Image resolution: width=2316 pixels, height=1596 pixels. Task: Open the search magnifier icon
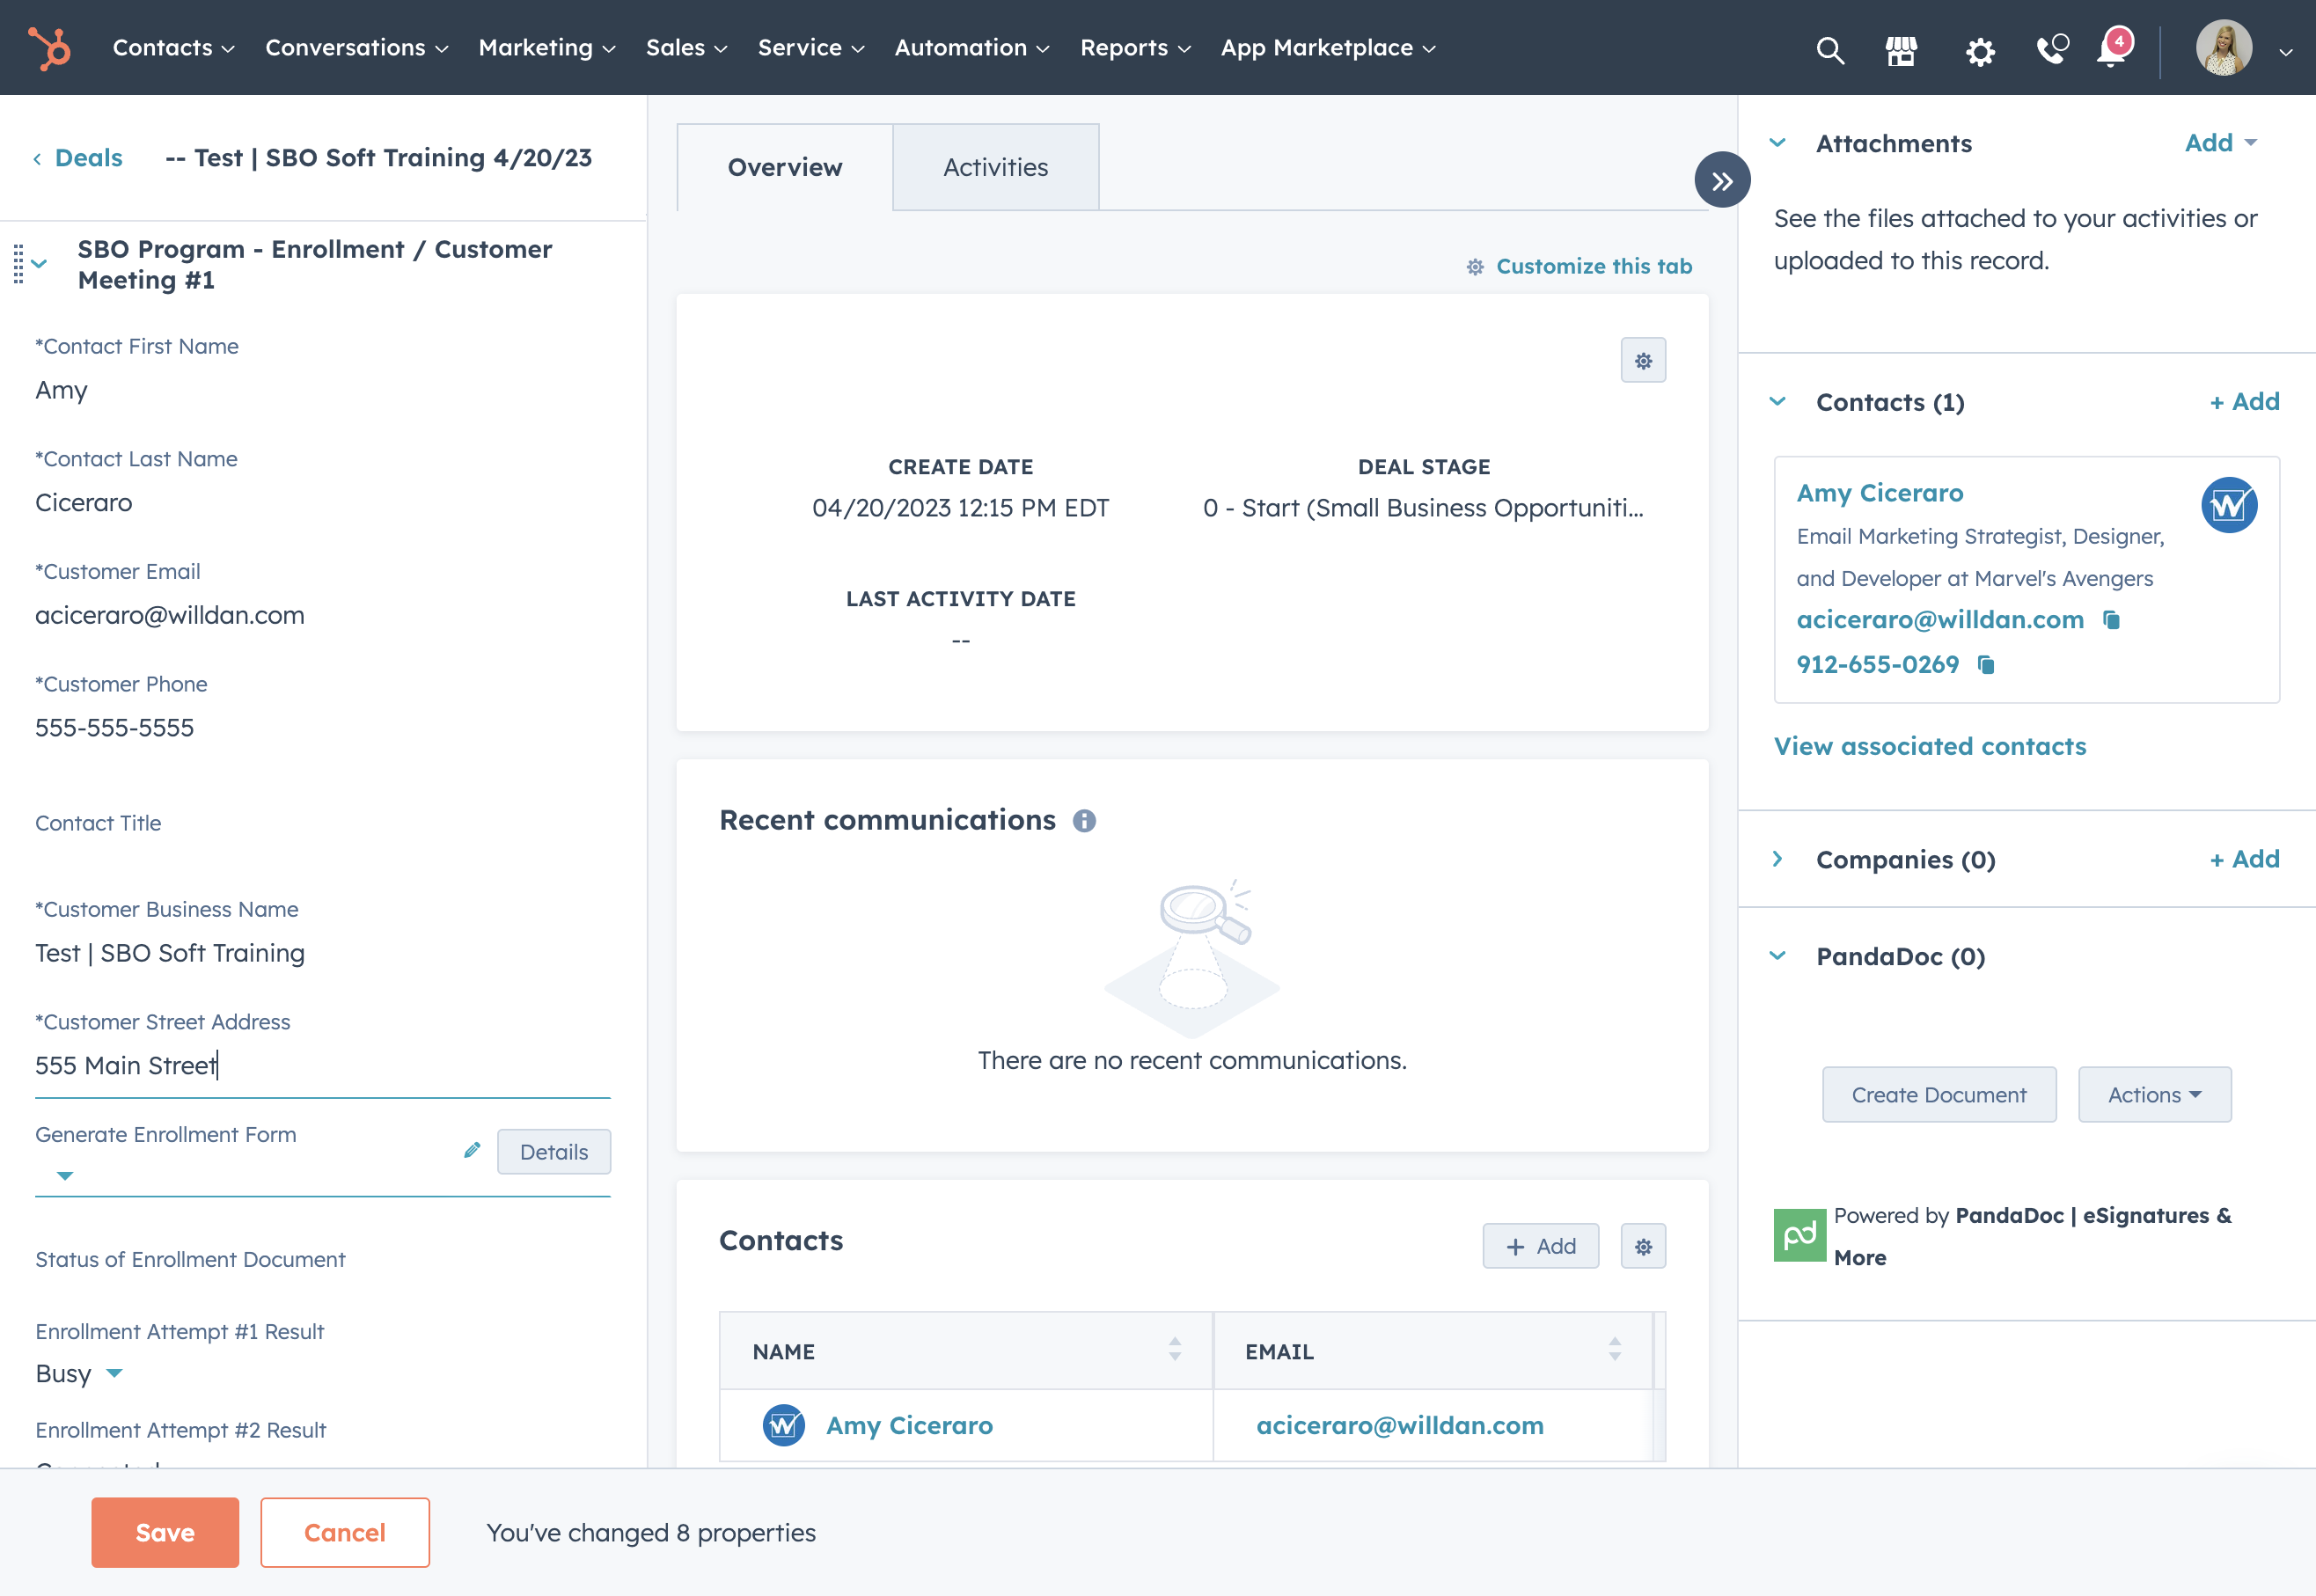(x=1830, y=49)
